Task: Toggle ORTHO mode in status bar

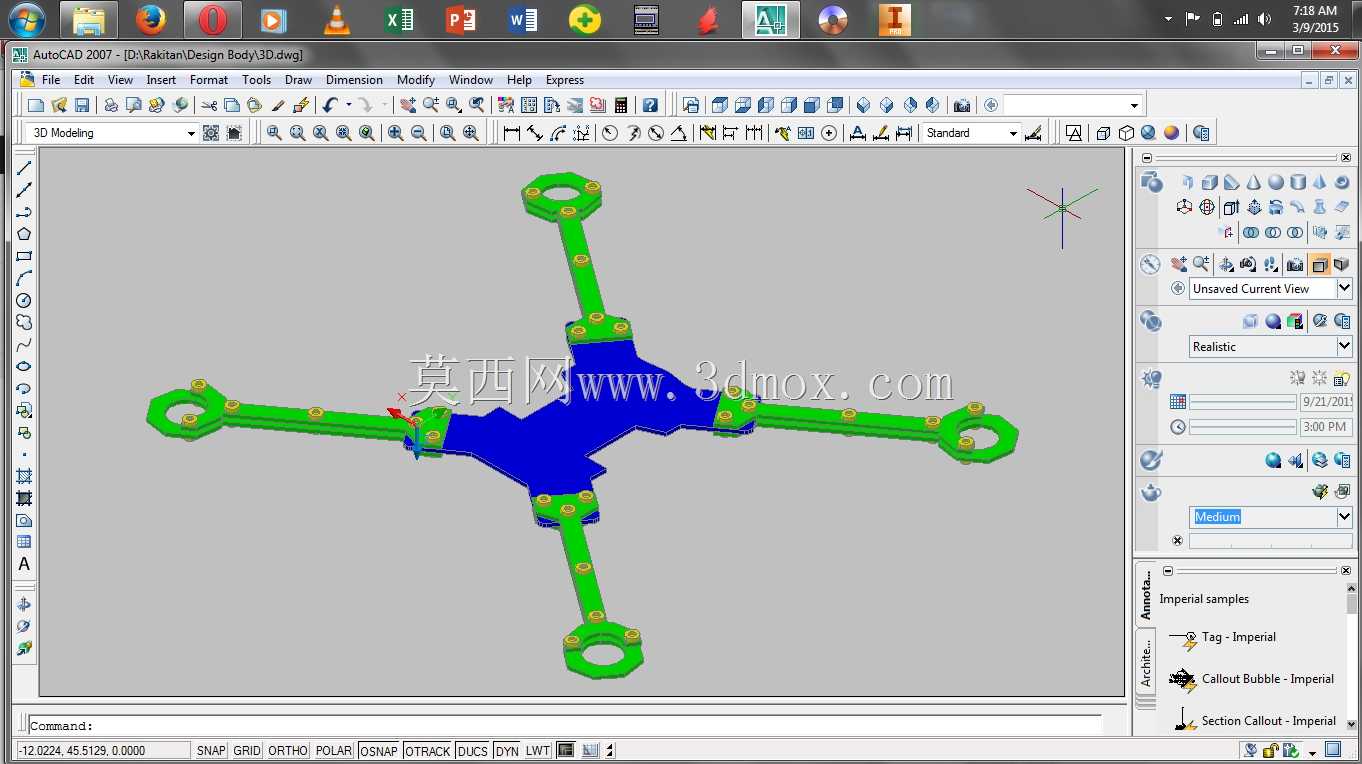Action: point(288,751)
